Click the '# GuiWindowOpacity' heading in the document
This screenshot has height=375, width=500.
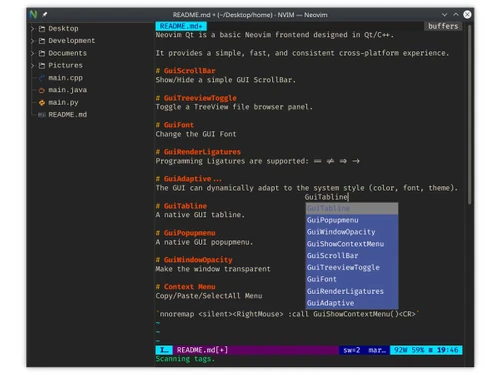194,260
